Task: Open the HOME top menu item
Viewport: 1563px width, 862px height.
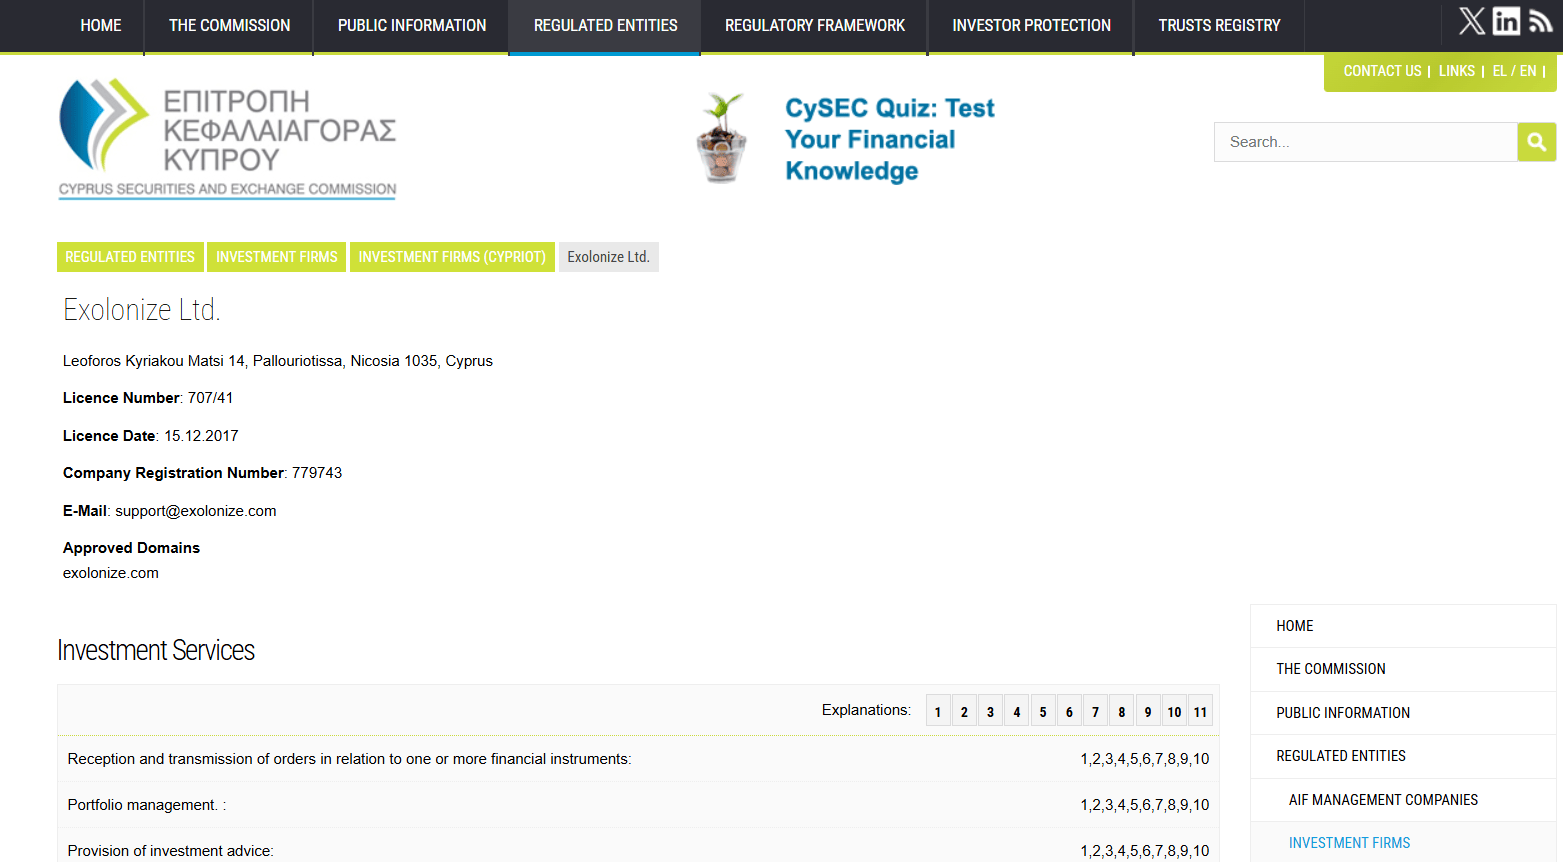Action: click(x=101, y=26)
